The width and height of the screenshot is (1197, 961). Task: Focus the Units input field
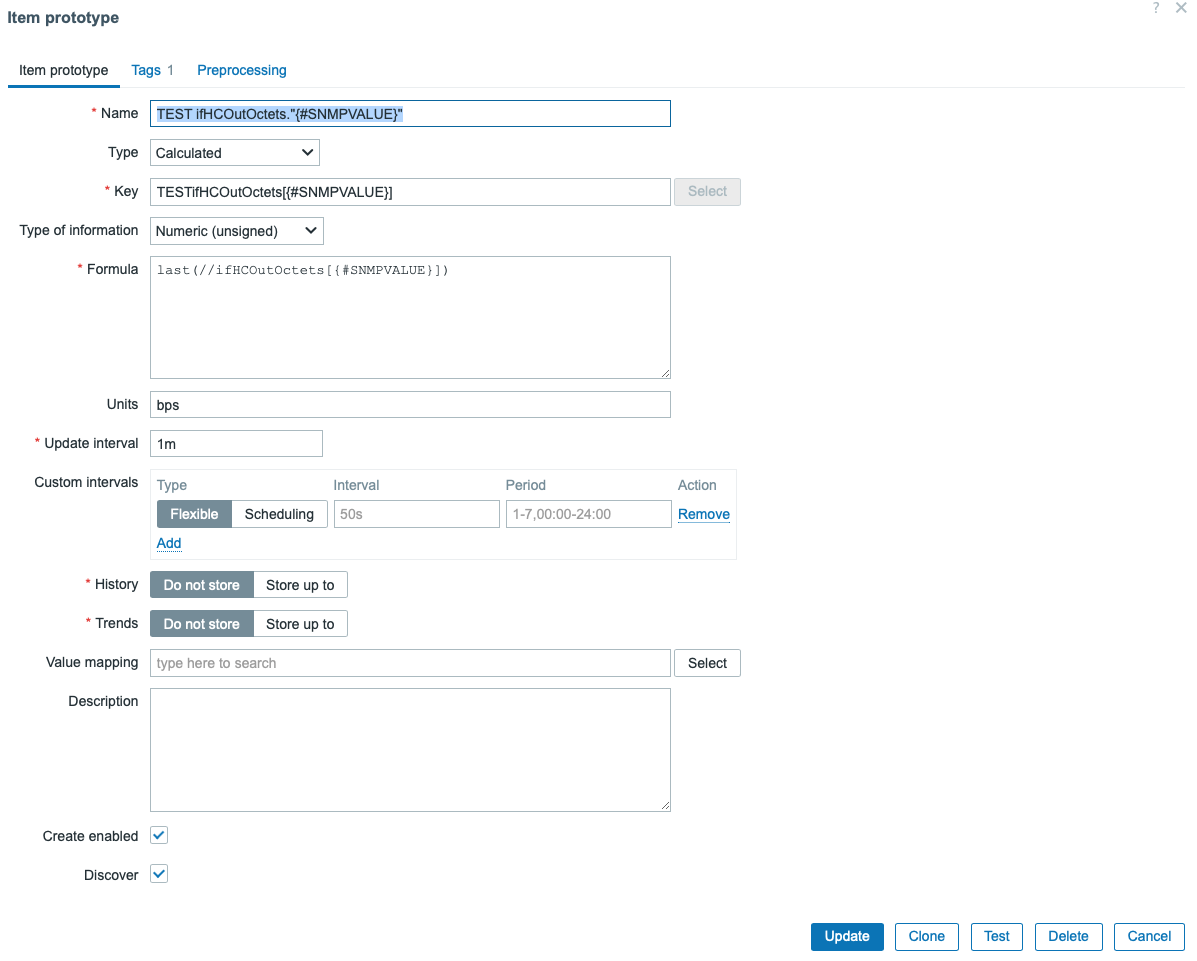point(410,405)
